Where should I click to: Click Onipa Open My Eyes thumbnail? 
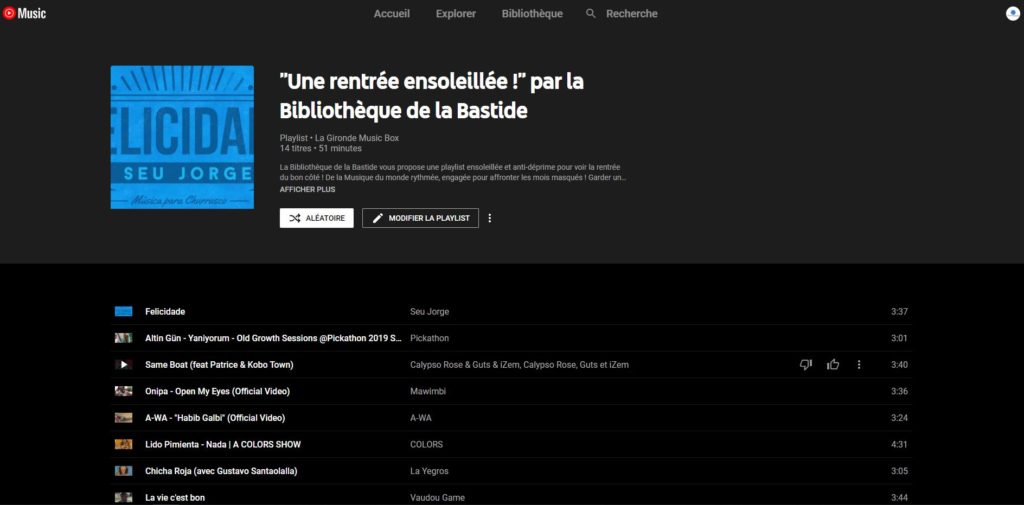pyautogui.click(x=123, y=391)
